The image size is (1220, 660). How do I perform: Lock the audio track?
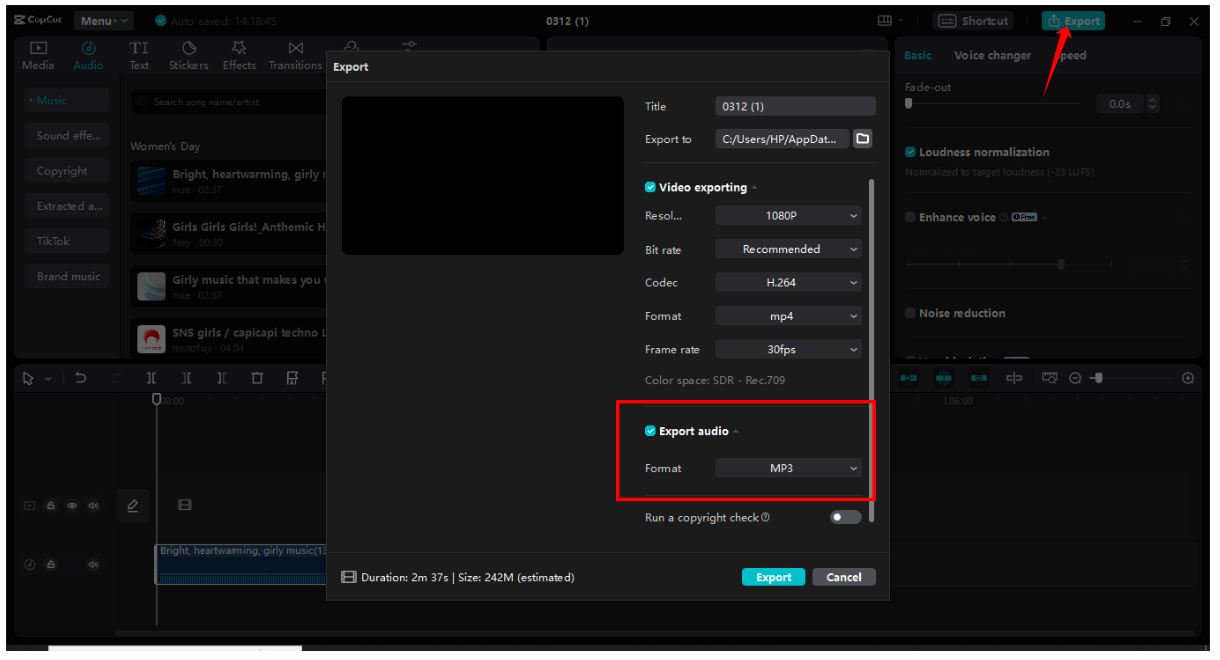(x=51, y=565)
